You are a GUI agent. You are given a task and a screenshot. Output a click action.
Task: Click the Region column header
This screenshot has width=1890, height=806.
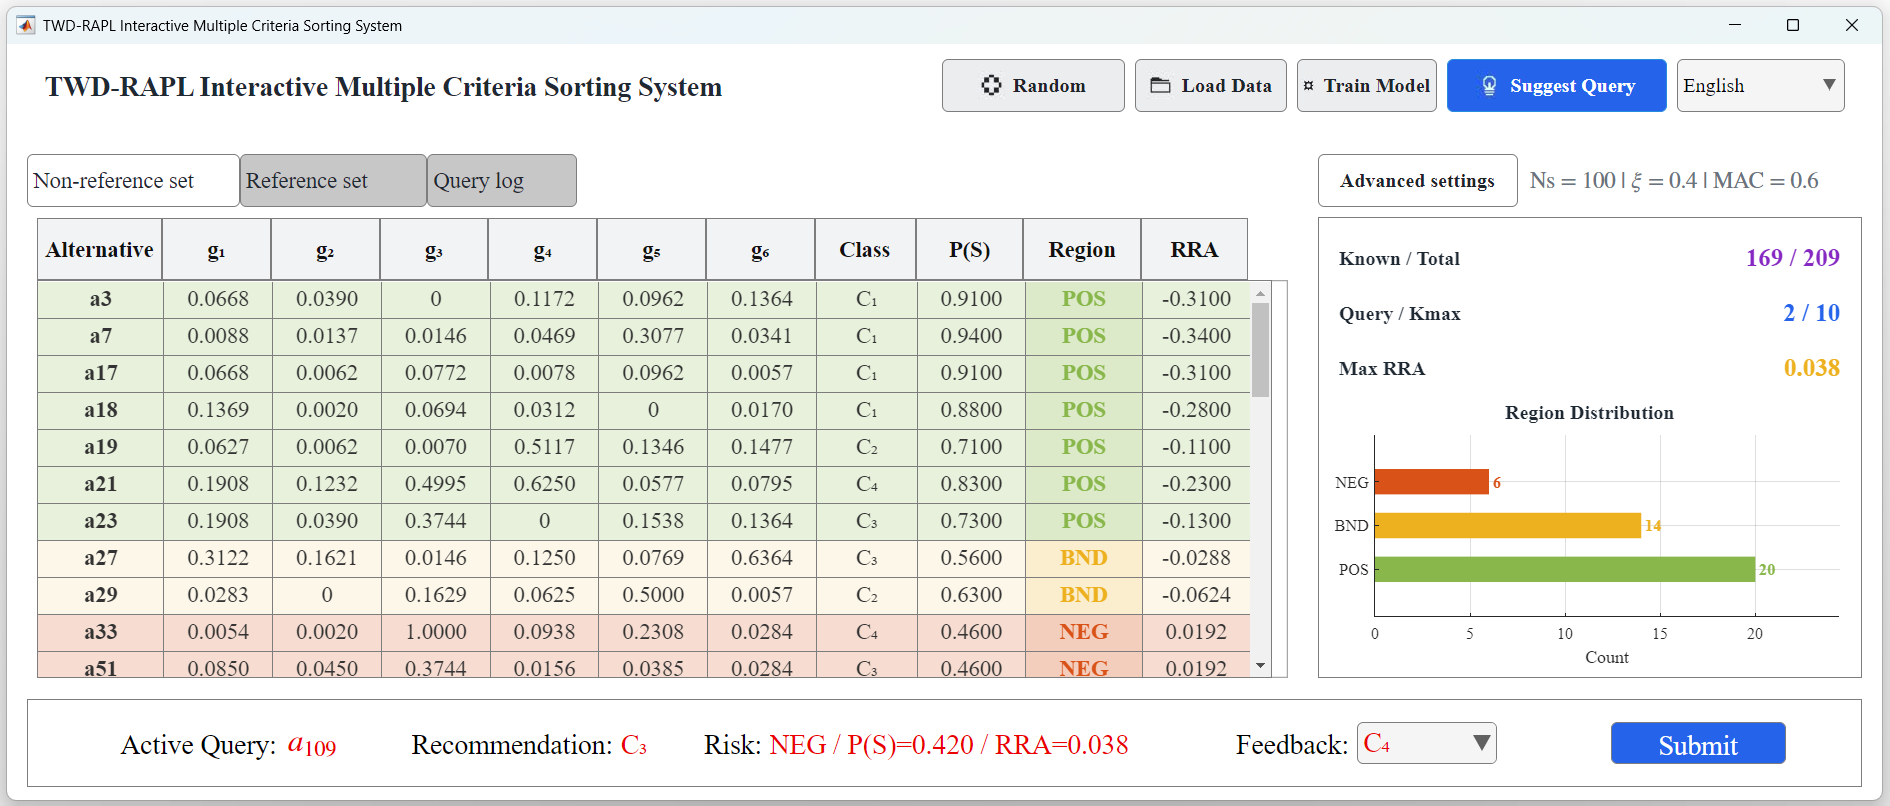1082,249
